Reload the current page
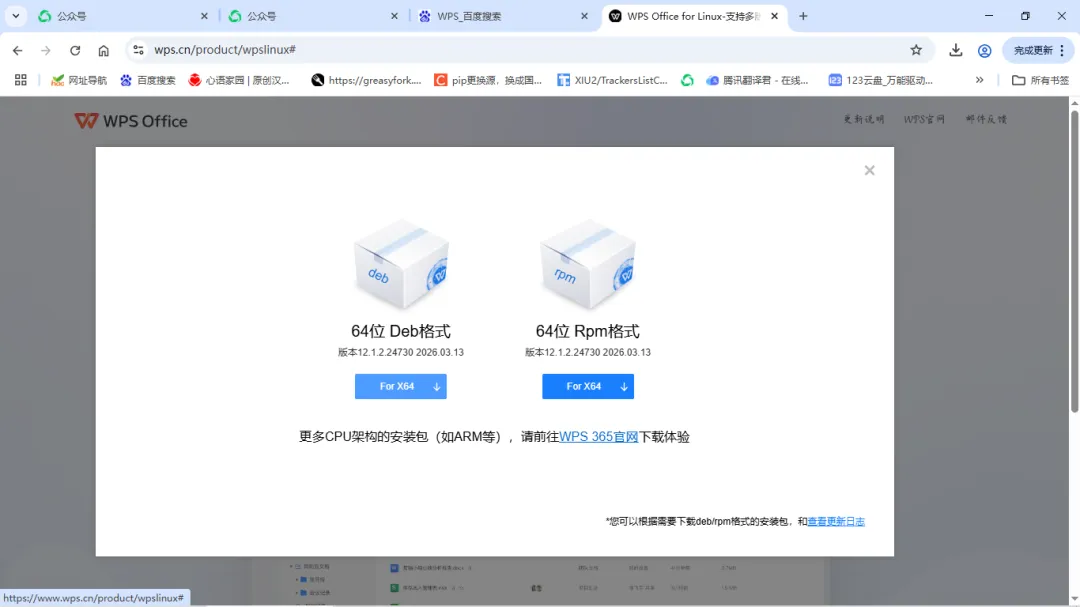 pos(75,50)
